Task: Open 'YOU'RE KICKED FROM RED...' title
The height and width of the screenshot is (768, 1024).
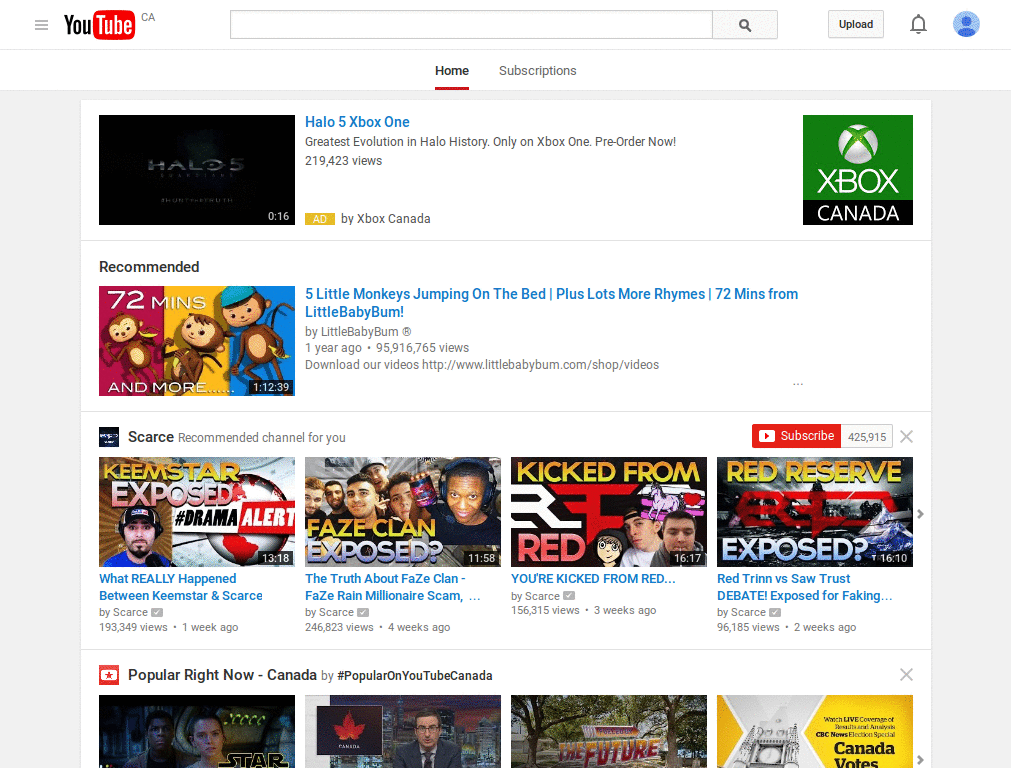Action: click(x=593, y=579)
